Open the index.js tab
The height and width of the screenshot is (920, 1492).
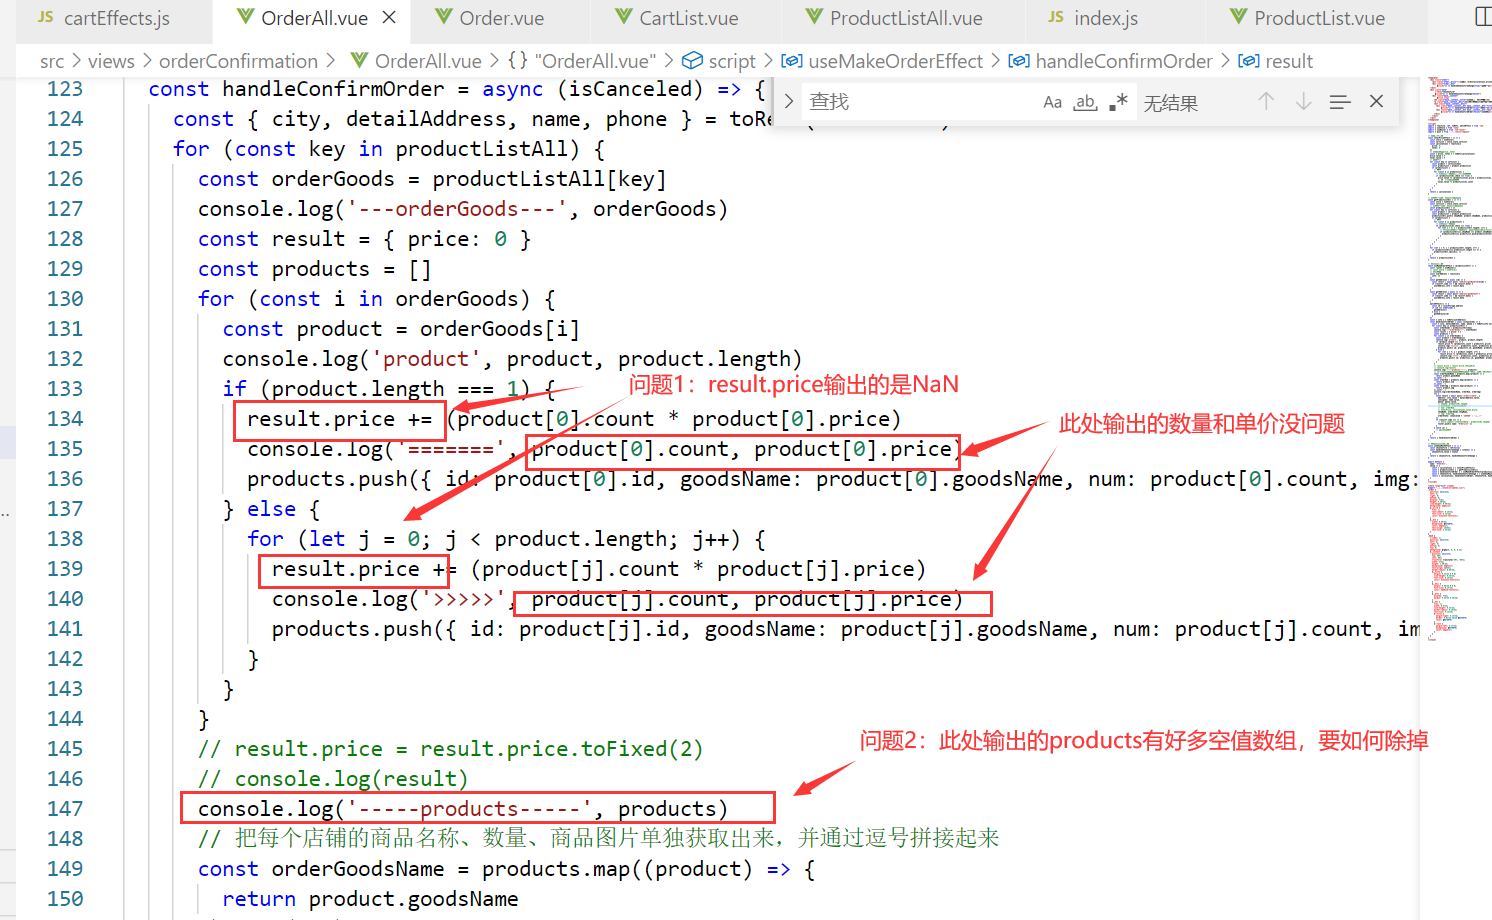tap(1093, 18)
